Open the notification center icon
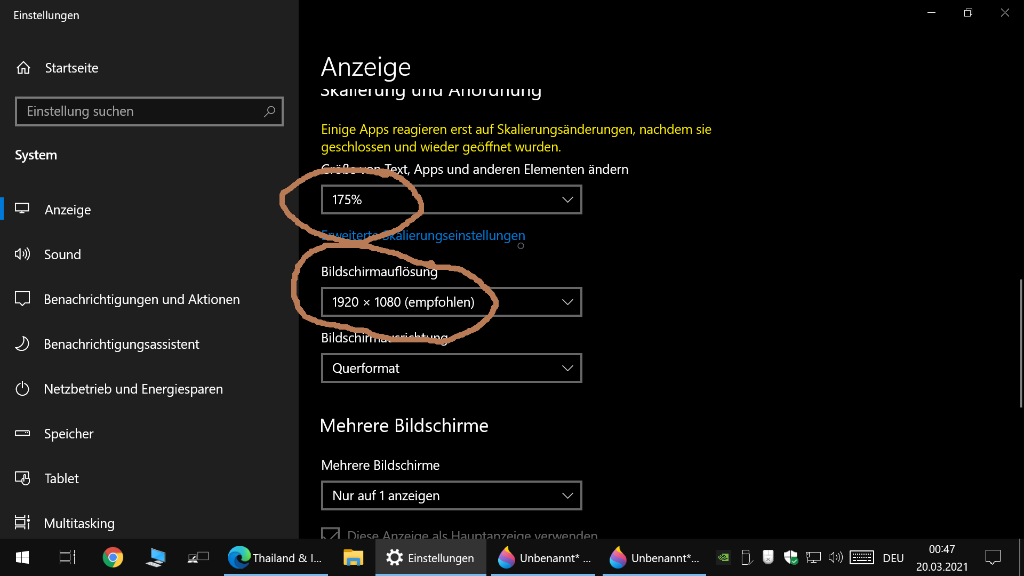This screenshot has height=576, width=1024. click(x=993, y=558)
